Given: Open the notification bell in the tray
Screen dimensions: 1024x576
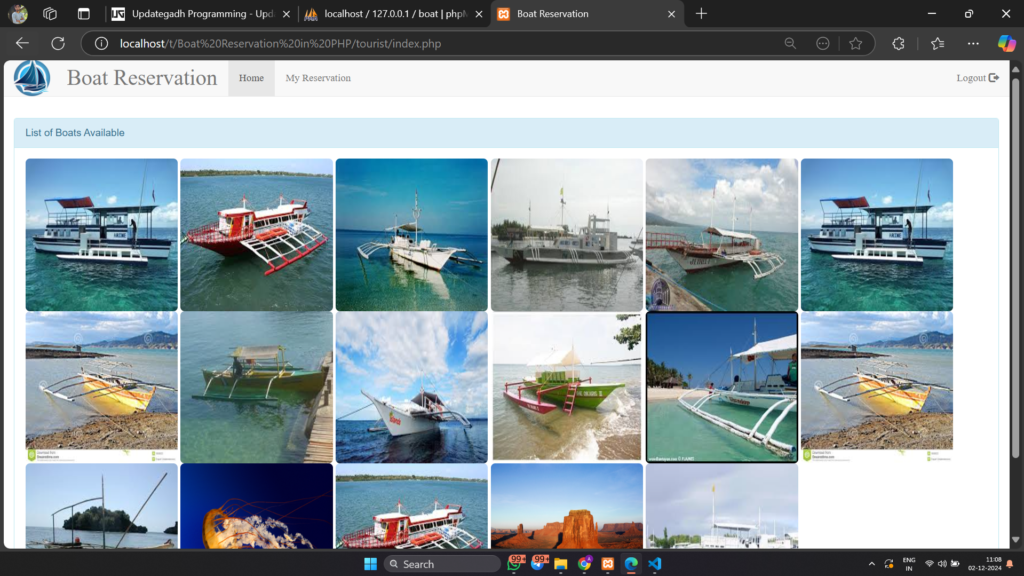Looking at the screenshot, I should 1010,564.
